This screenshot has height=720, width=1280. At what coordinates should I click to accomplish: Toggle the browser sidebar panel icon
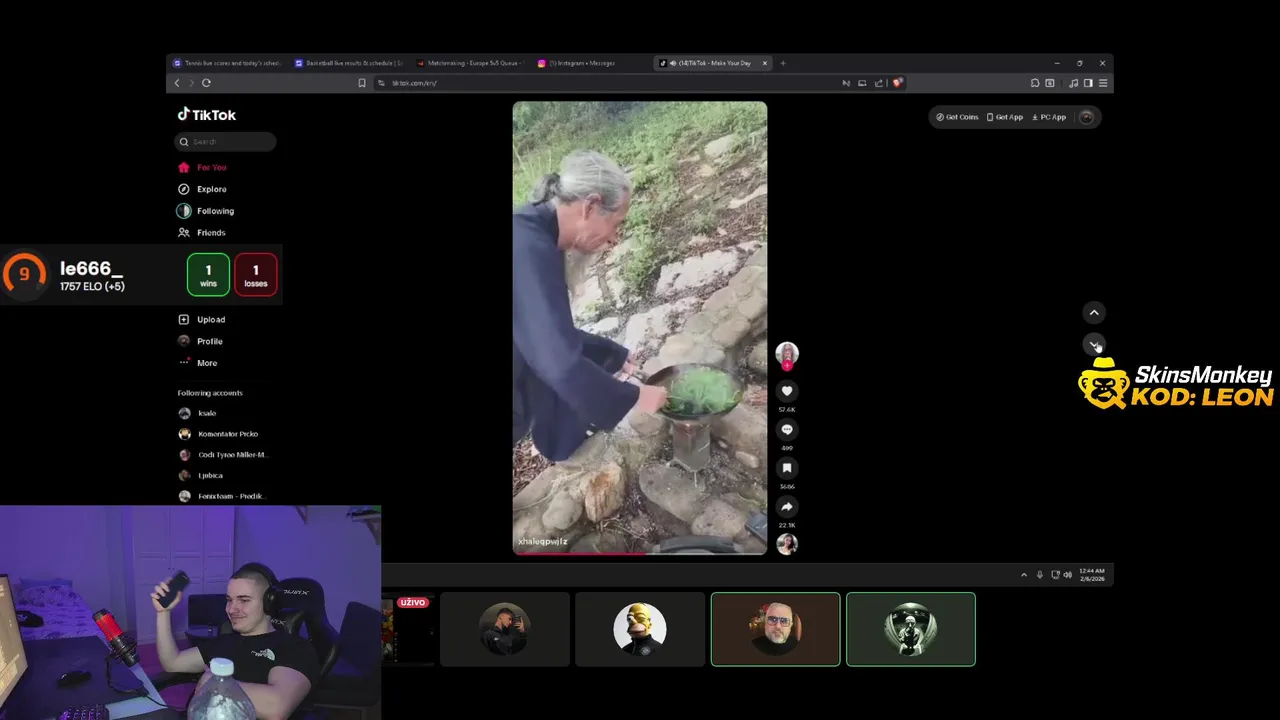coord(1088,83)
